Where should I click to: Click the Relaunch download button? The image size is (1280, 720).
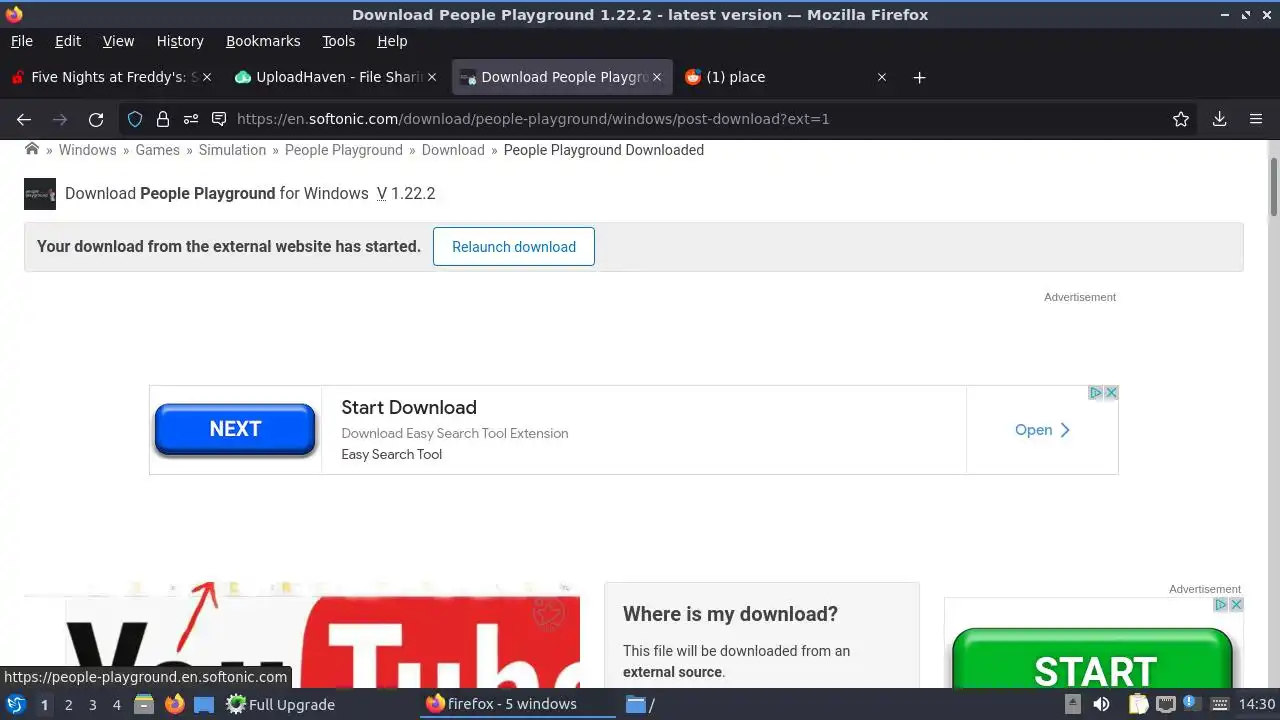[514, 247]
